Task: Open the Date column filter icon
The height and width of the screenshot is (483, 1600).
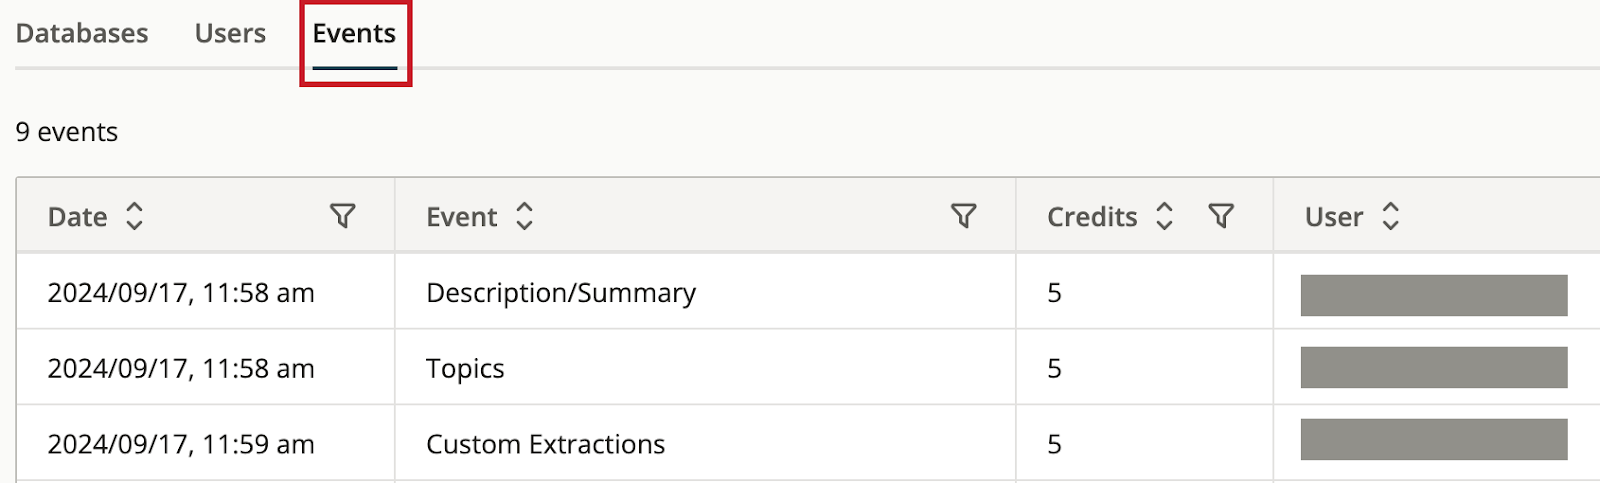Action: [343, 216]
